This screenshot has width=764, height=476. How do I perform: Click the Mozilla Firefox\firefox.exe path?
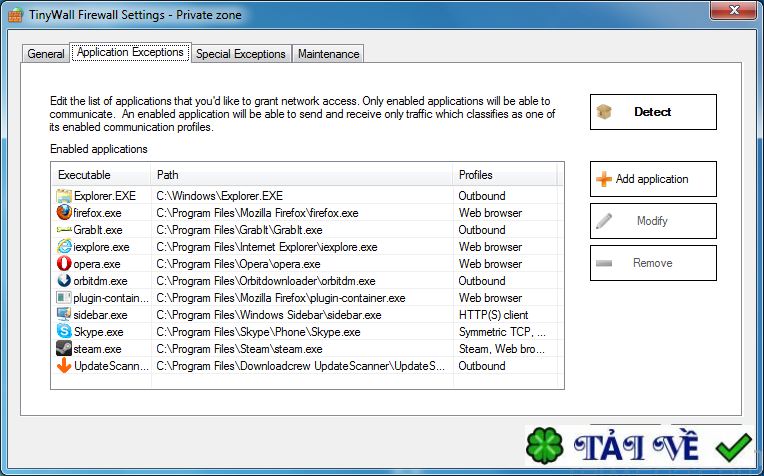(257, 213)
